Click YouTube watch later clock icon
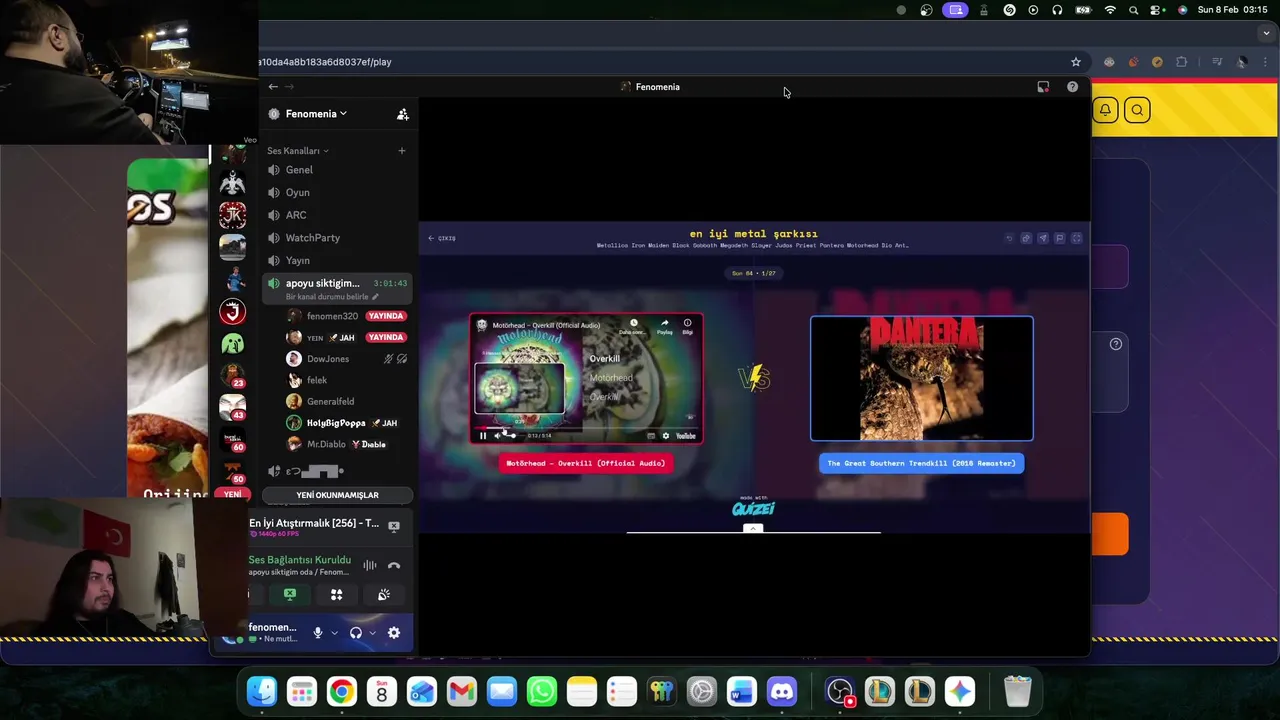Viewport: 1280px width, 720px height. (633, 326)
